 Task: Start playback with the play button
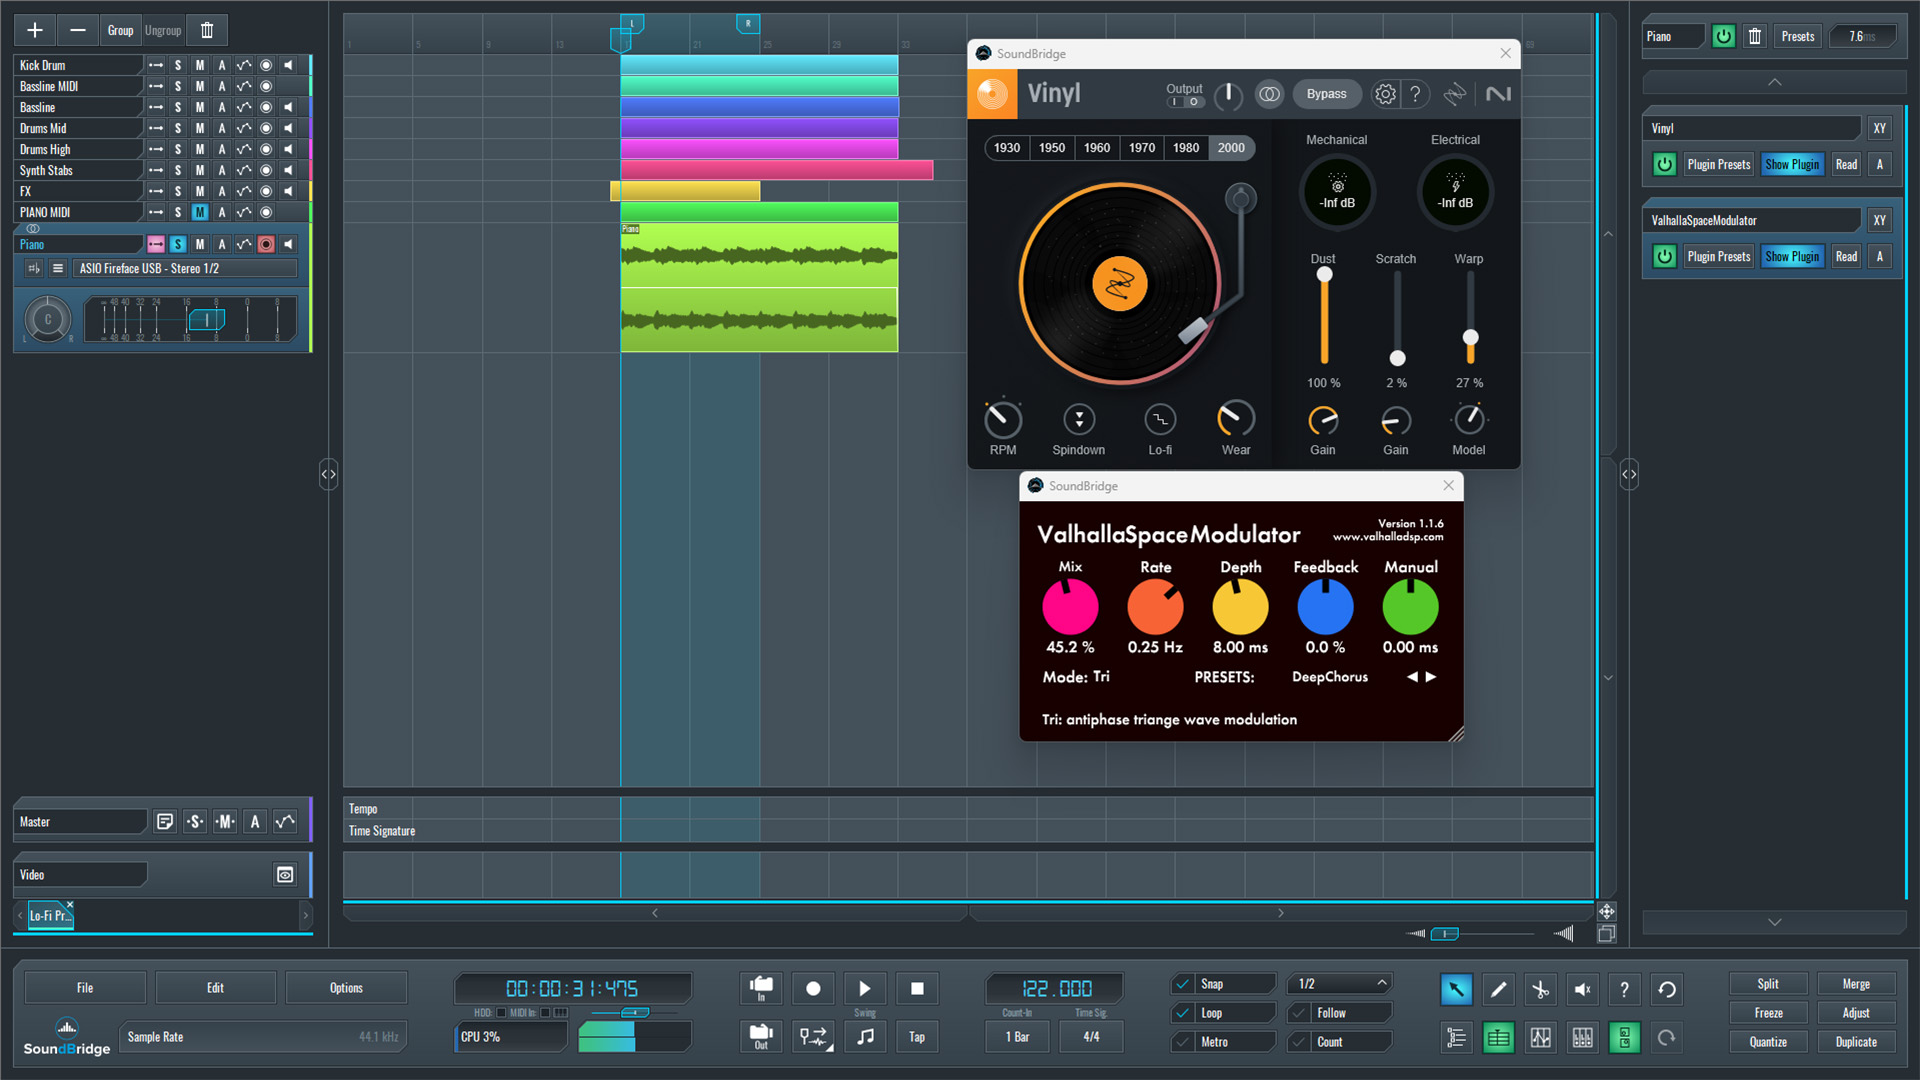point(865,989)
